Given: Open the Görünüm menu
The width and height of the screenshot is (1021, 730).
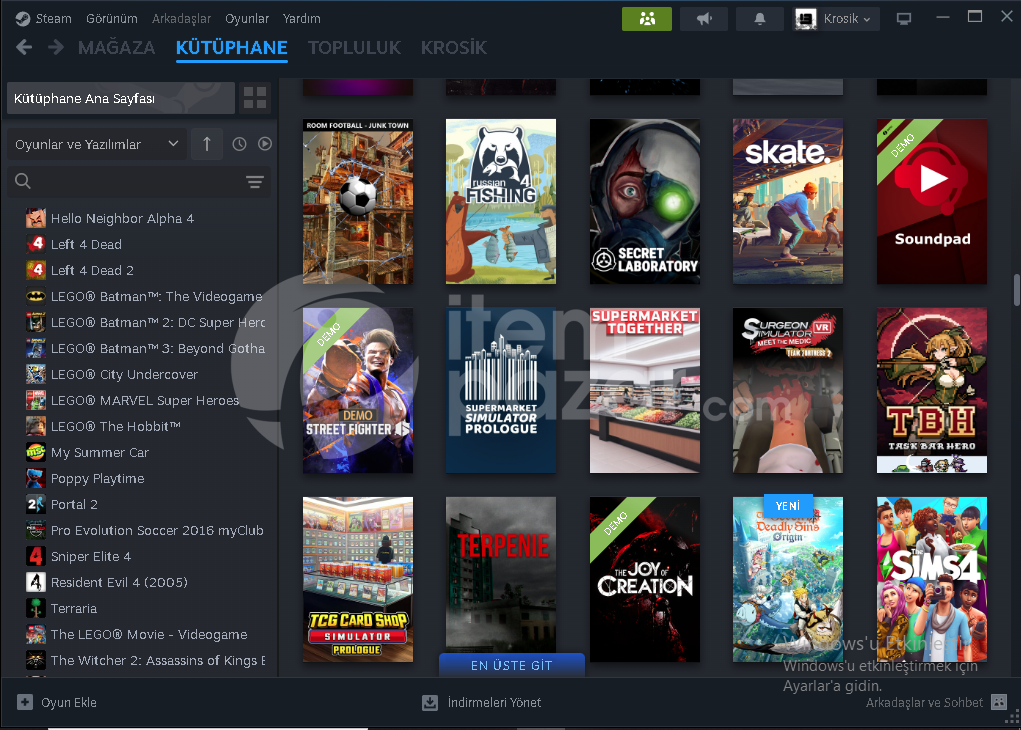Looking at the screenshot, I should pos(111,18).
